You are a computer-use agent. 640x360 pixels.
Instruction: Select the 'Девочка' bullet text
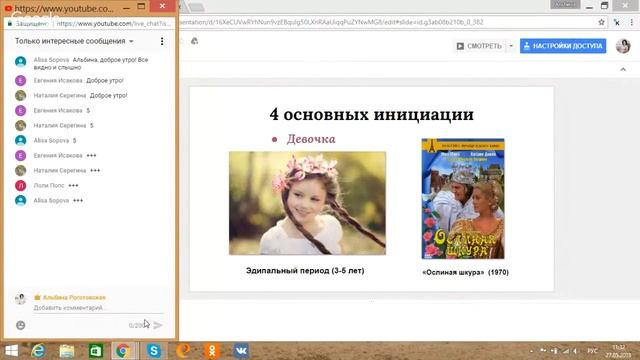point(311,139)
